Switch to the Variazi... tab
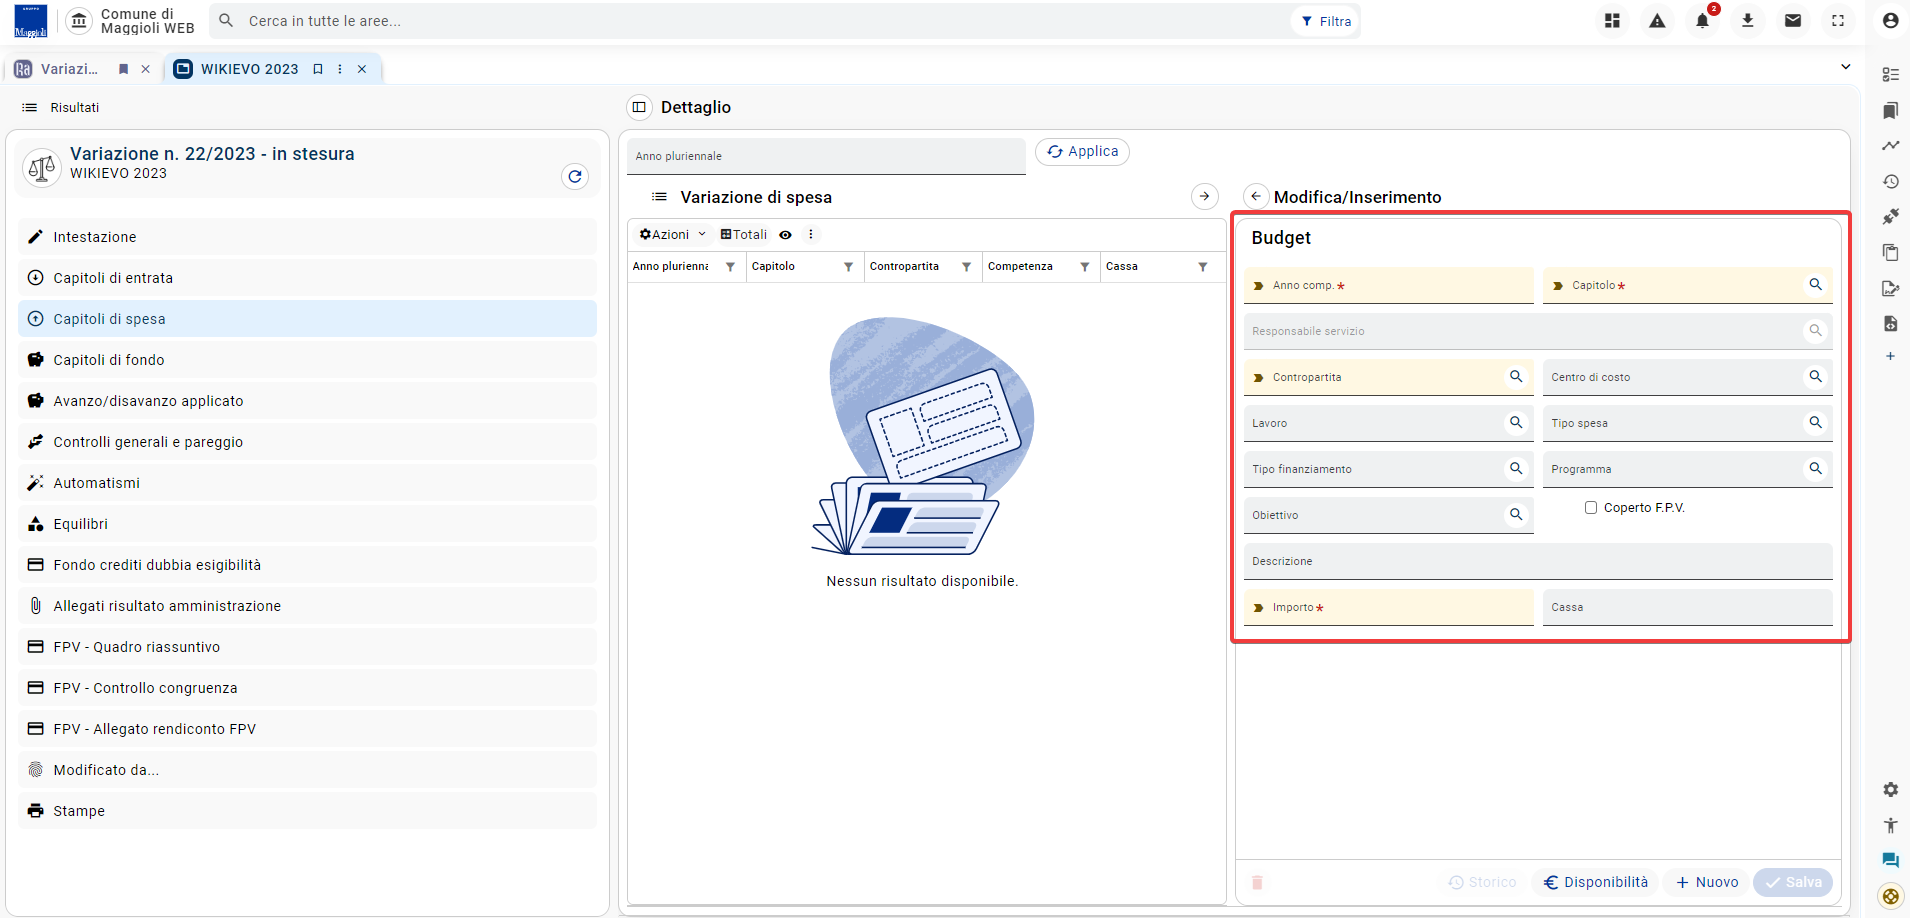Viewport: 1910px width, 918px height. click(69, 69)
